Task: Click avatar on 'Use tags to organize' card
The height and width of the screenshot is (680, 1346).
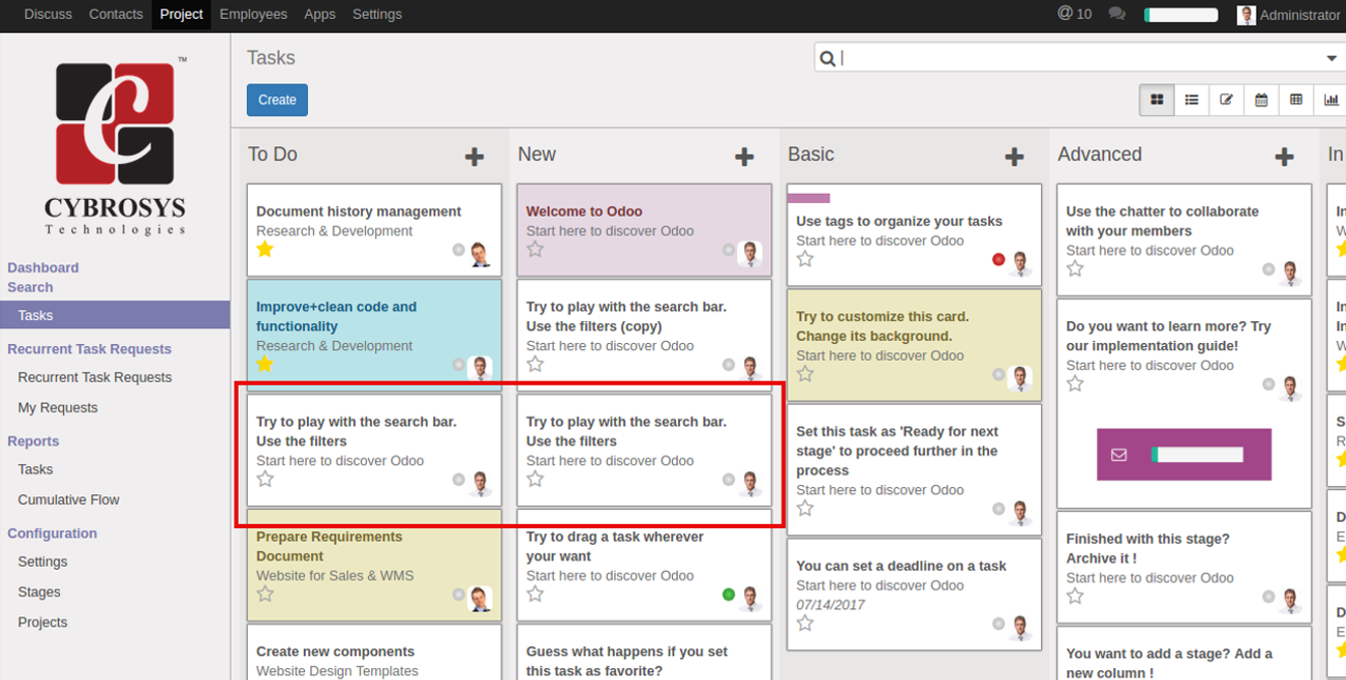Action: point(1020,264)
